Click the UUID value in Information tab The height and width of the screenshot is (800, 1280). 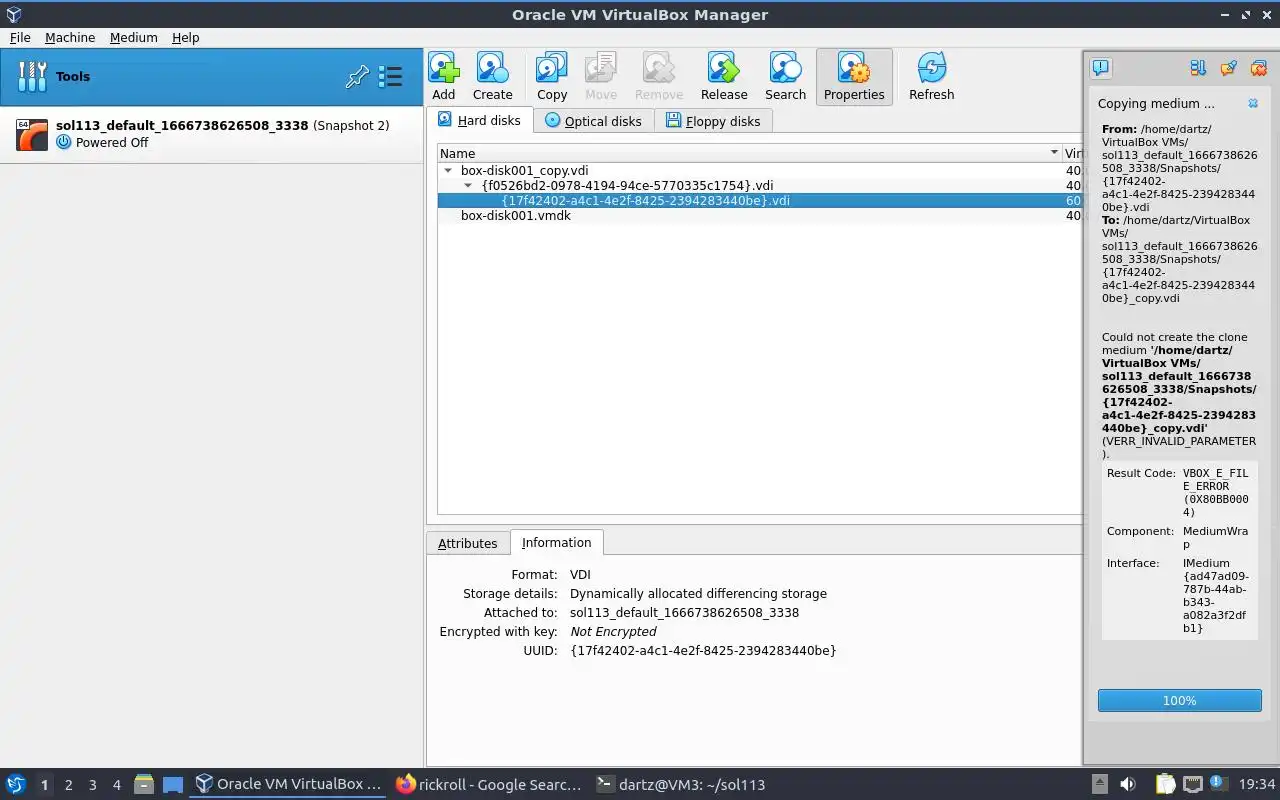[x=703, y=651]
